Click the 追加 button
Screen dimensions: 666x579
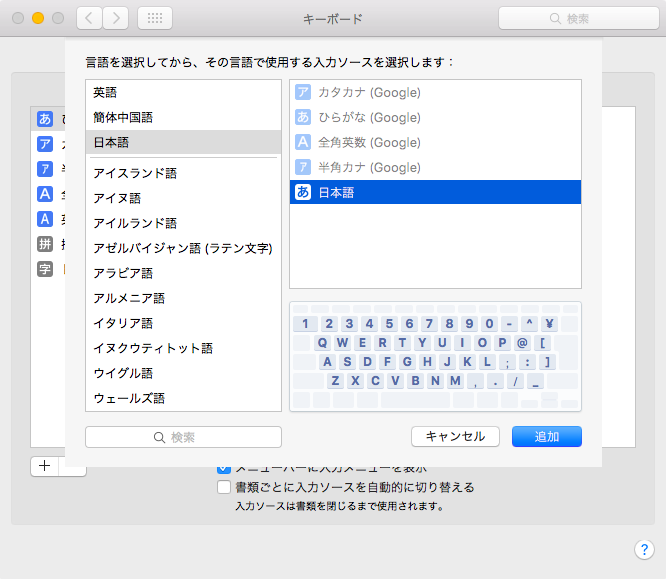[x=547, y=437]
